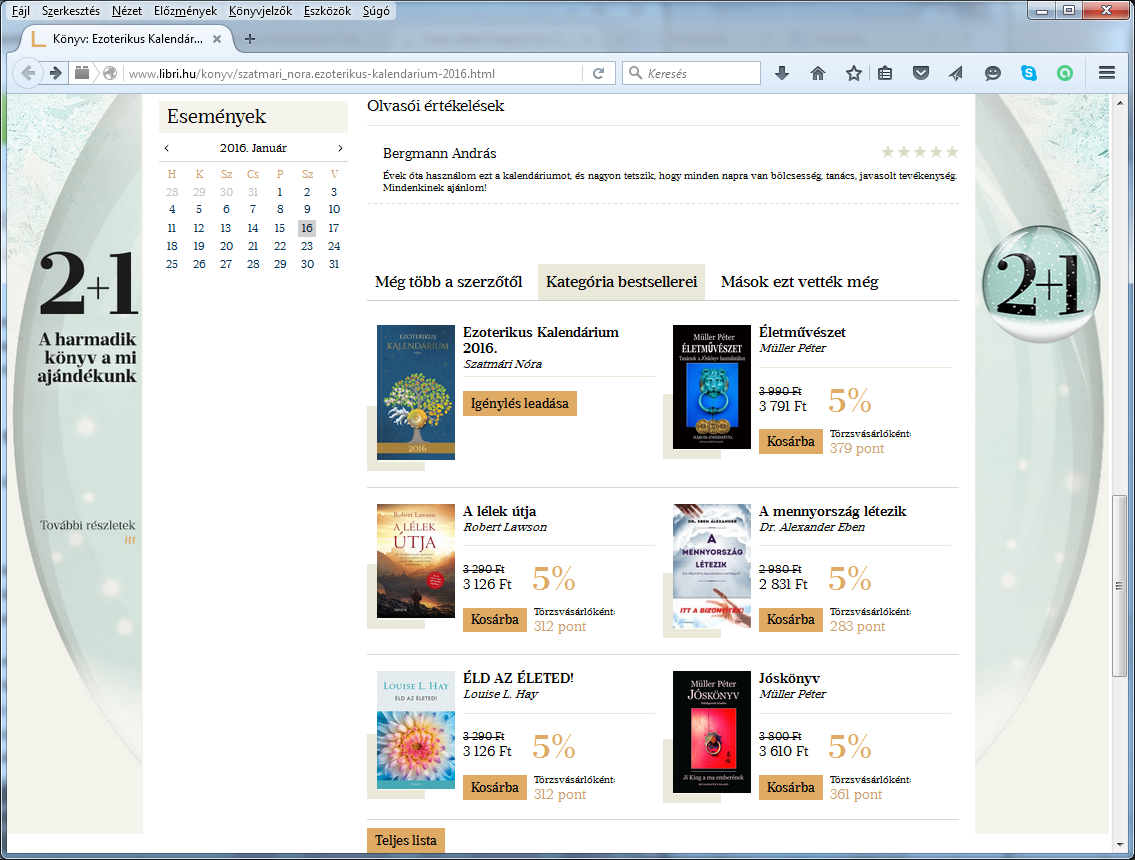Reload the page with the refresh icon
Image resolution: width=1135 pixels, height=860 pixels.
599,73
